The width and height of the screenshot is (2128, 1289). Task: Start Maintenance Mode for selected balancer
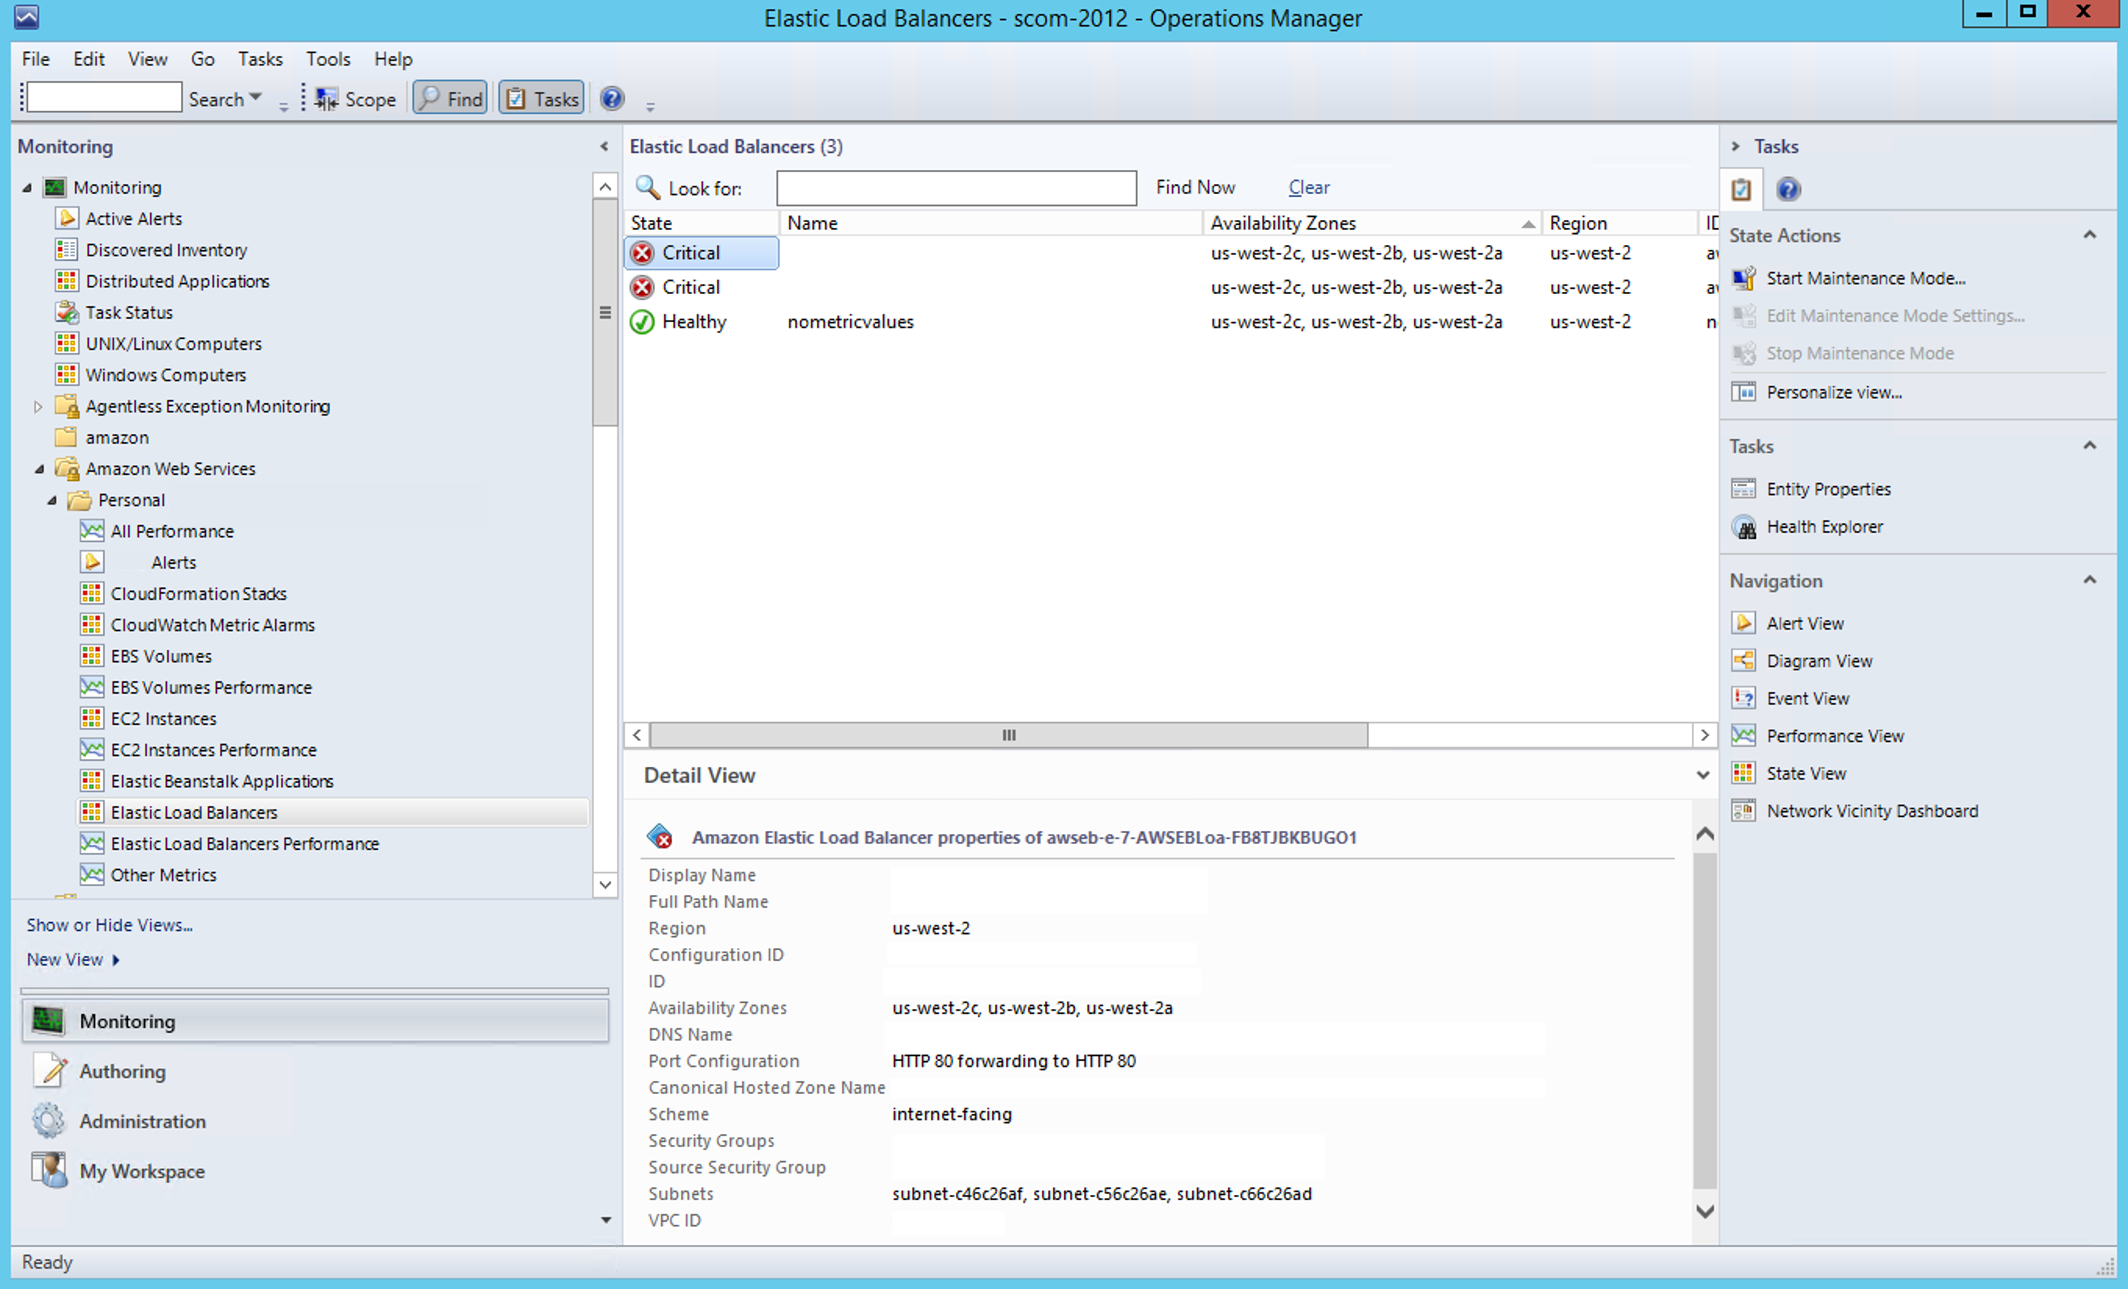pos(1866,278)
